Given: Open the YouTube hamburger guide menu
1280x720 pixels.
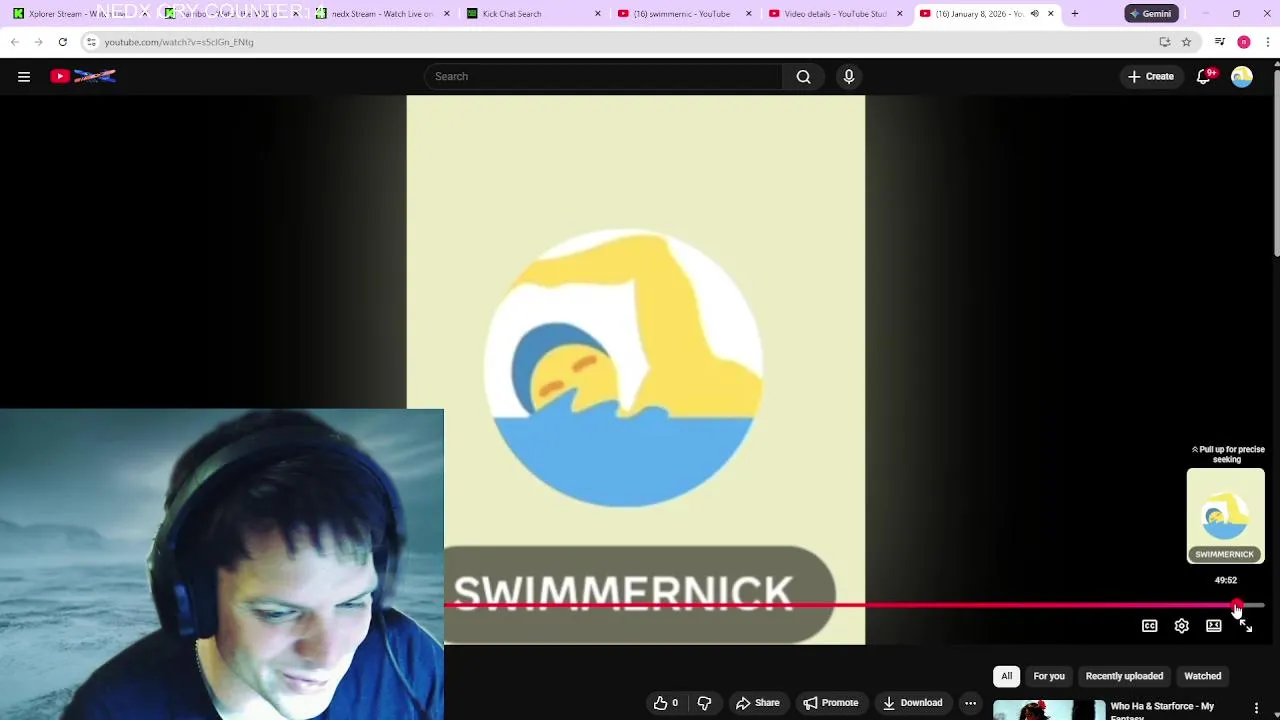Looking at the screenshot, I should pyautogui.click(x=24, y=76).
